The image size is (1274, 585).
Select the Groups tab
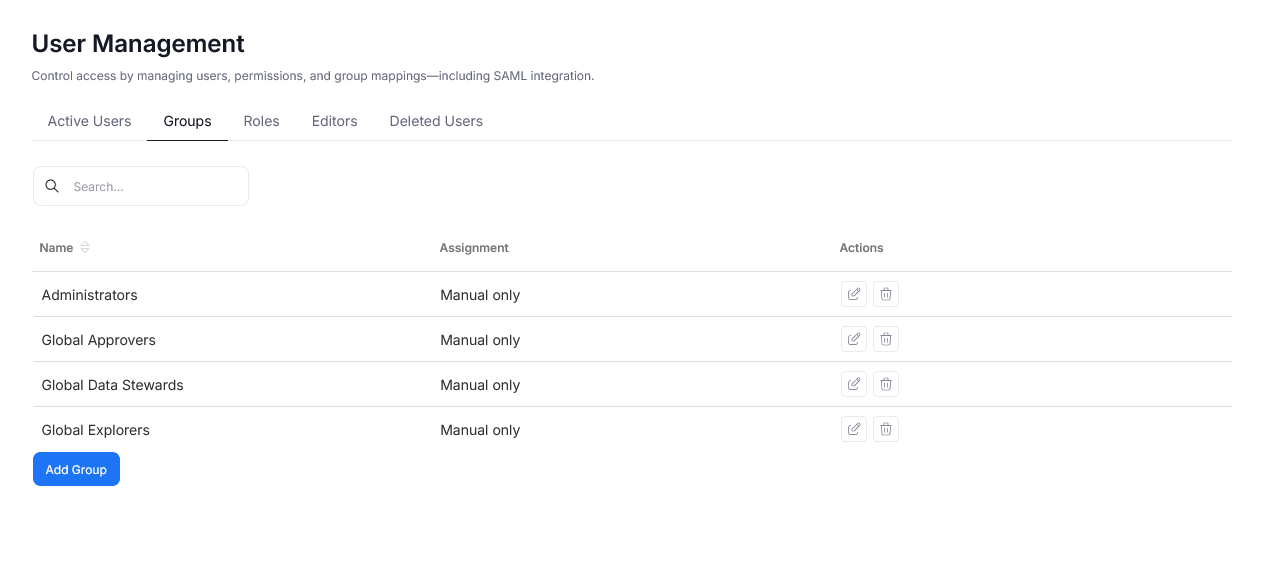(x=187, y=121)
